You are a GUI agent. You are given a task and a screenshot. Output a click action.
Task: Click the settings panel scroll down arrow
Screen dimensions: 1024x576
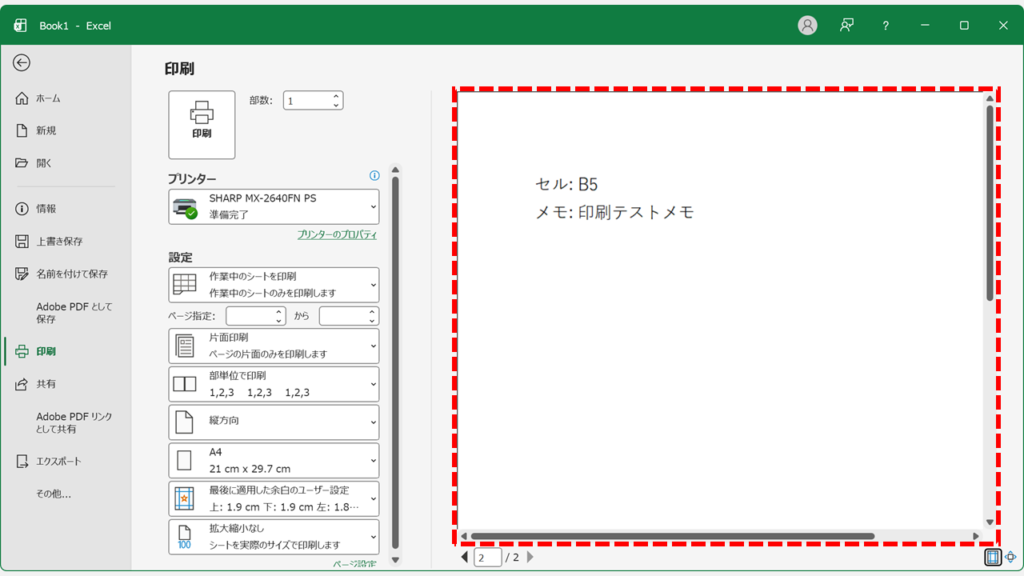point(395,560)
